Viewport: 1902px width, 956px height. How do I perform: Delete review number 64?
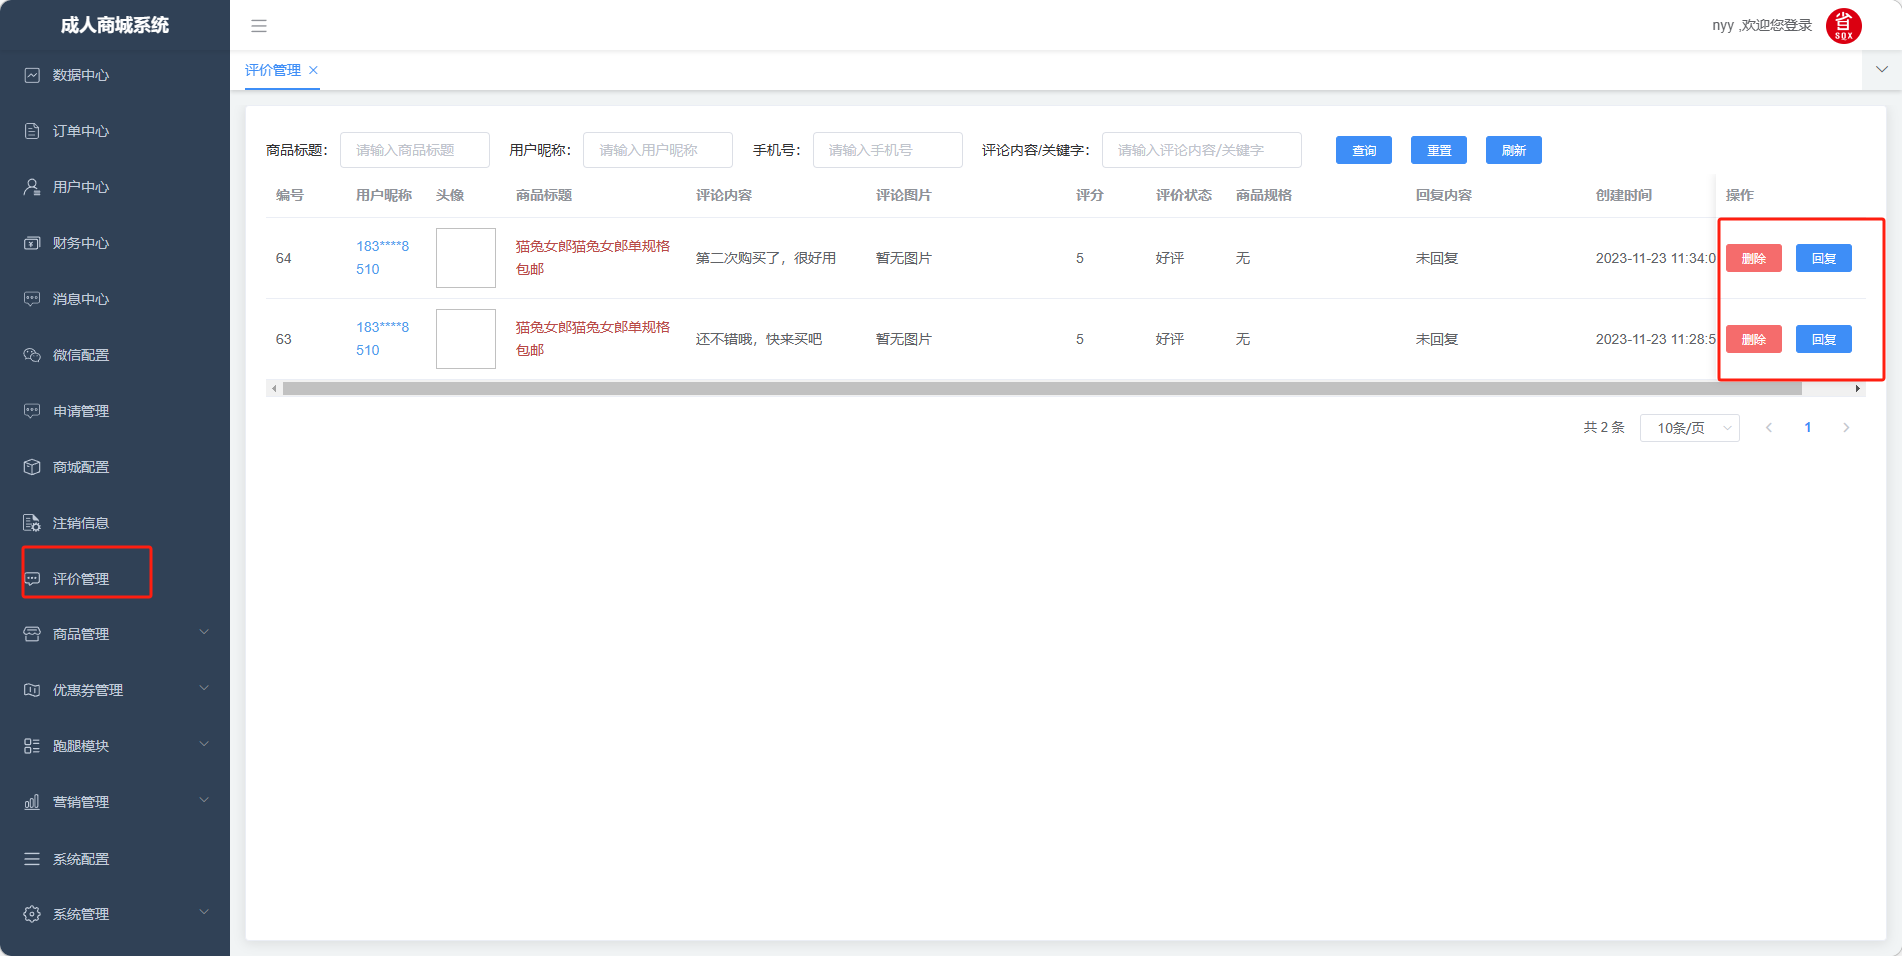tap(1753, 258)
